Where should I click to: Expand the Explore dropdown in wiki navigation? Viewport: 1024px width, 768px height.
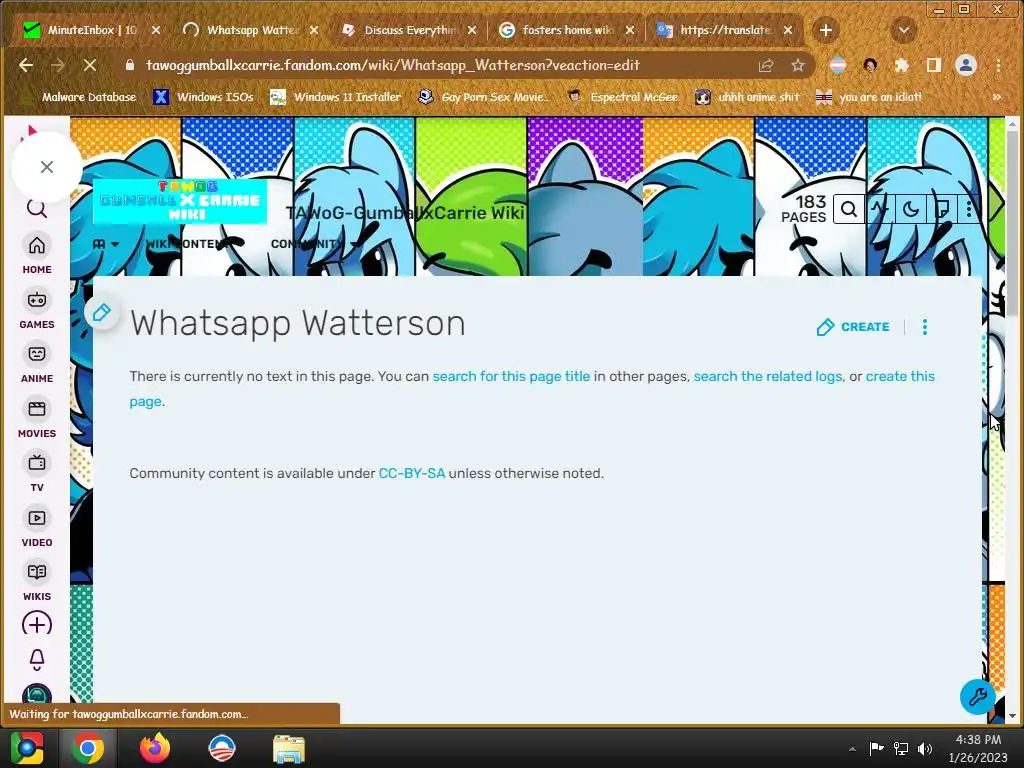tap(106, 244)
